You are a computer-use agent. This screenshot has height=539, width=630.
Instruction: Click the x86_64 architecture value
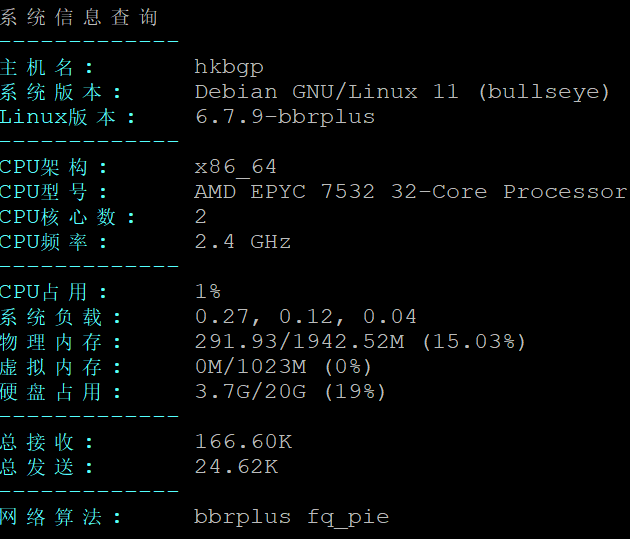[x=236, y=167]
